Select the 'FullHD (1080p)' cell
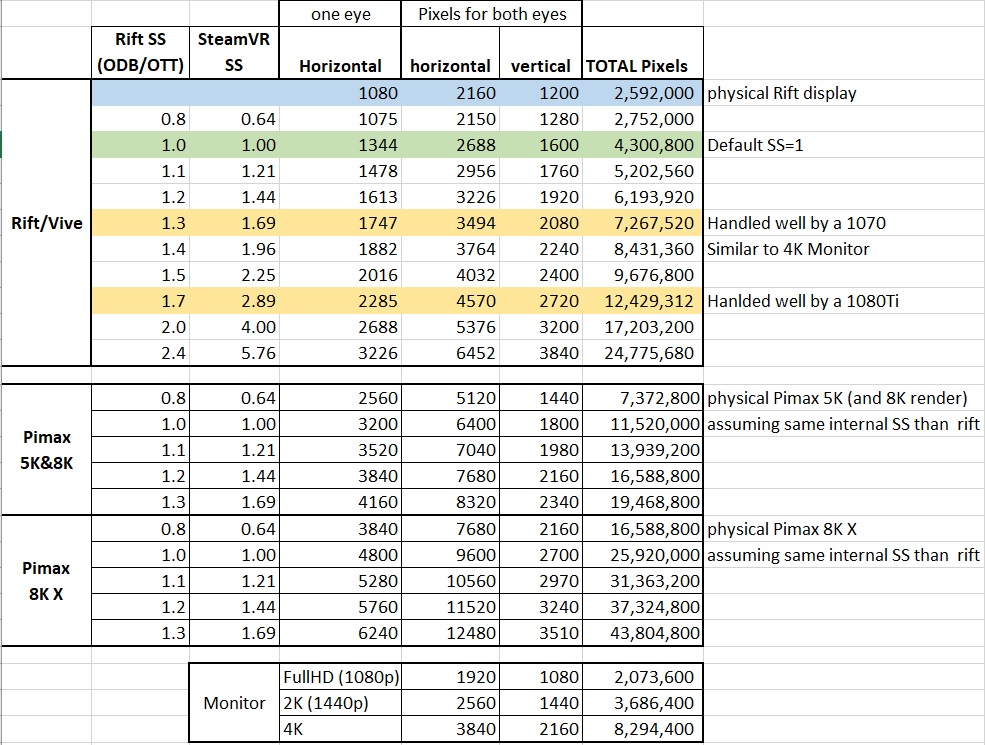This screenshot has width=985, height=745. 340,677
